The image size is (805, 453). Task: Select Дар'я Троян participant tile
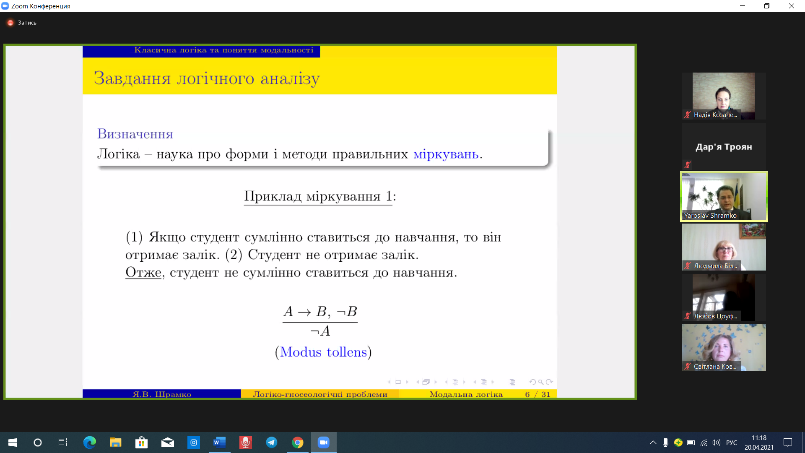tap(723, 146)
